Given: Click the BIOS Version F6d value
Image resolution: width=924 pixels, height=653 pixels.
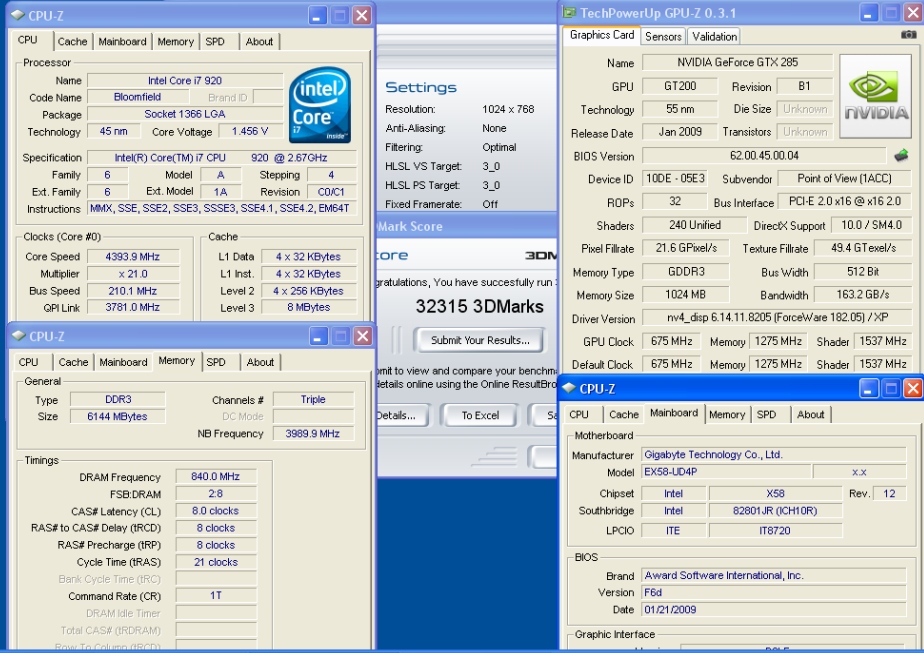Looking at the screenshot, I should click(x=773, y=592).
